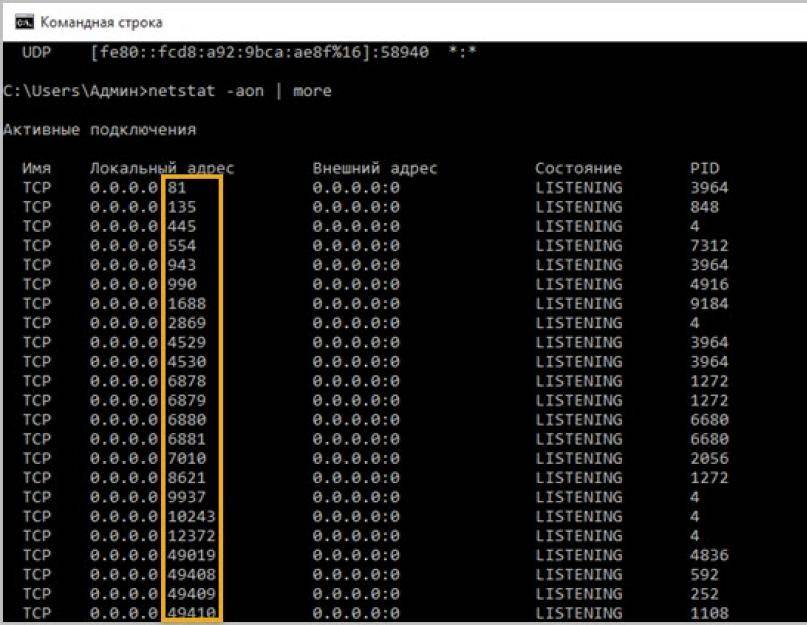Select port 9937 in local address column
This screenshot has width=807, height=625.
[186, 497]
